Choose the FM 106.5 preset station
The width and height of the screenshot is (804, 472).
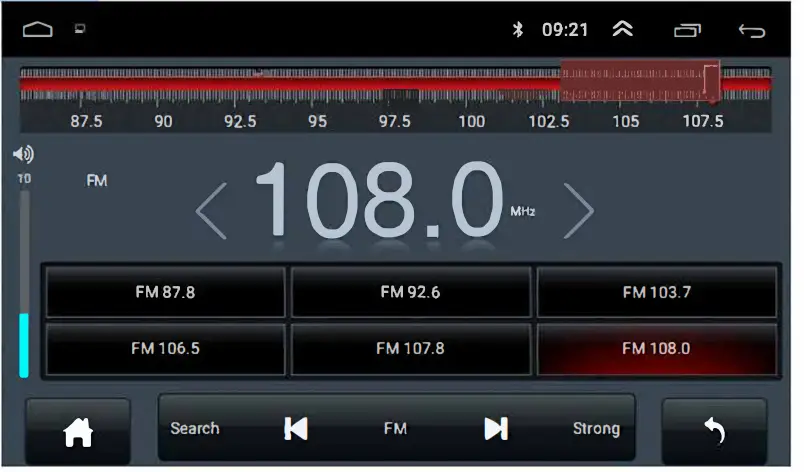[x=165, y=349]
